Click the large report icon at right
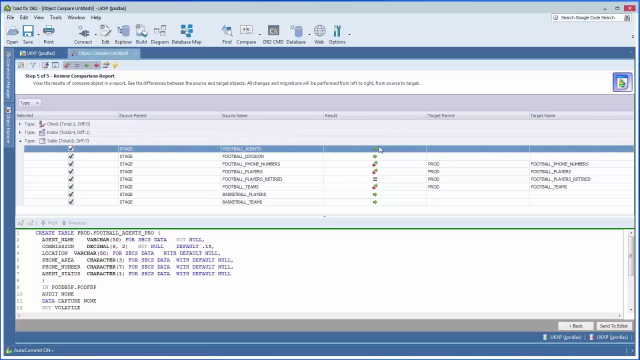 click(x=622, y=82)
